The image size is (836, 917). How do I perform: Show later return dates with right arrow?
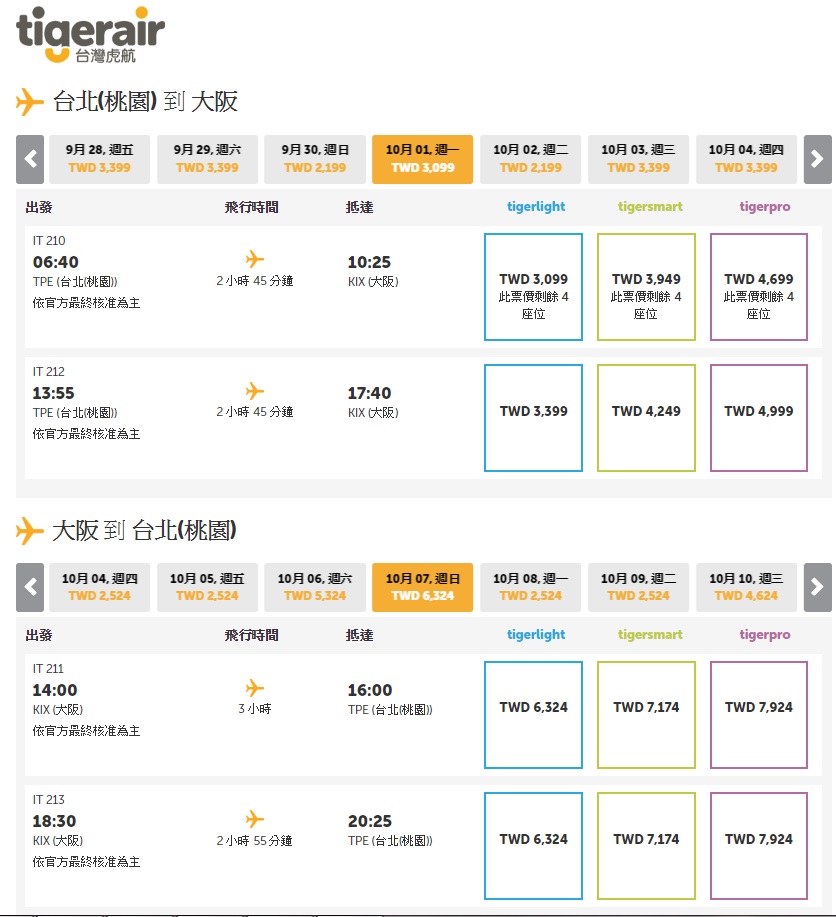coord(817,587)
